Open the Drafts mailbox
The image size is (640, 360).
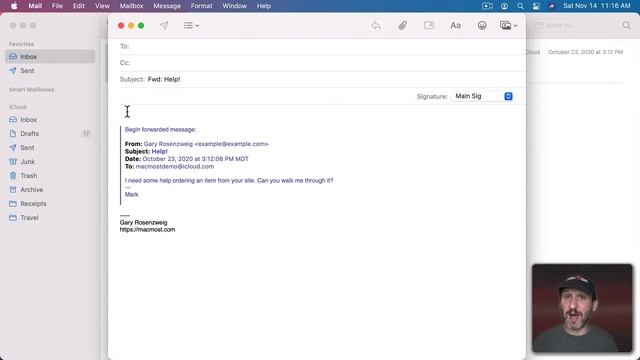tap(50, 133)
